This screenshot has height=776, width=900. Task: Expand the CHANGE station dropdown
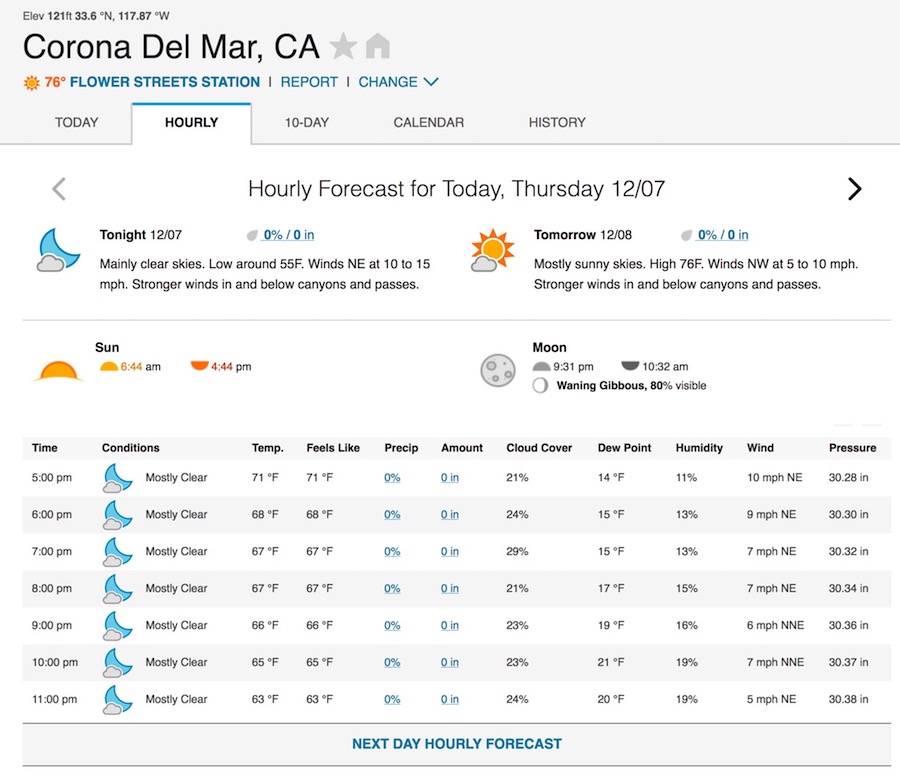398,82
